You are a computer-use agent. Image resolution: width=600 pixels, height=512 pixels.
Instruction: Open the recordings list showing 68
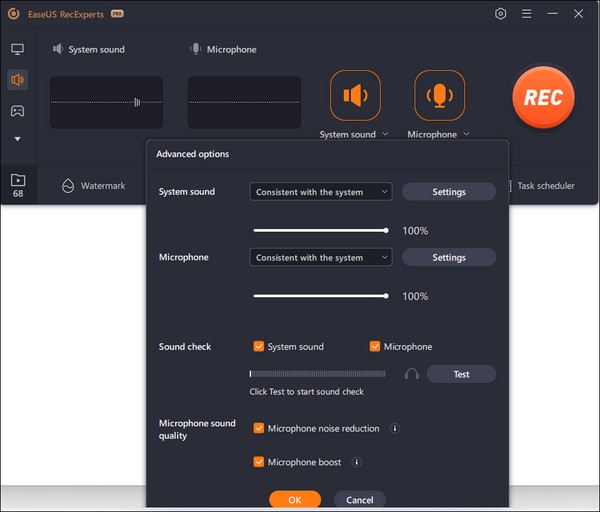click(x=18, y=185)
